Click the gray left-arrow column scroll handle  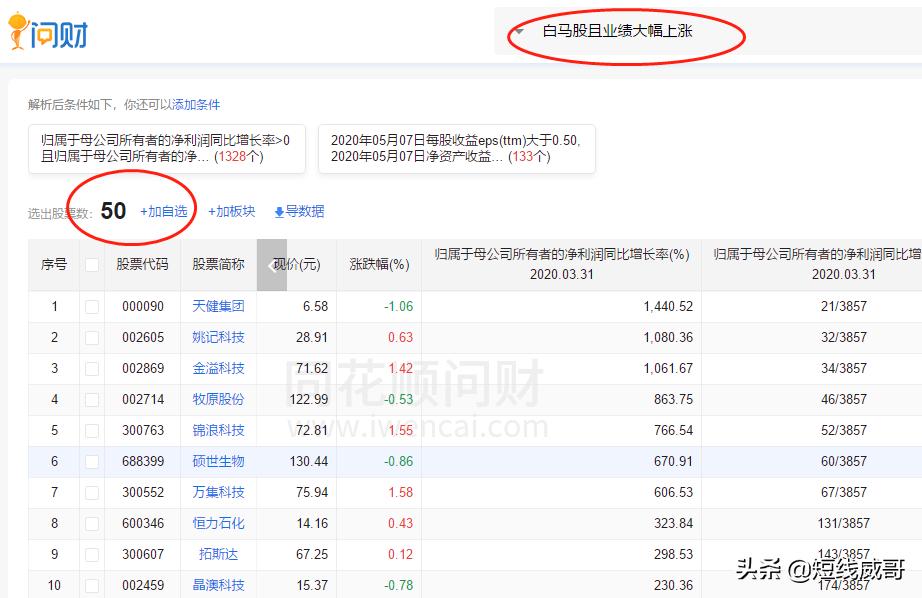point(271,265)
